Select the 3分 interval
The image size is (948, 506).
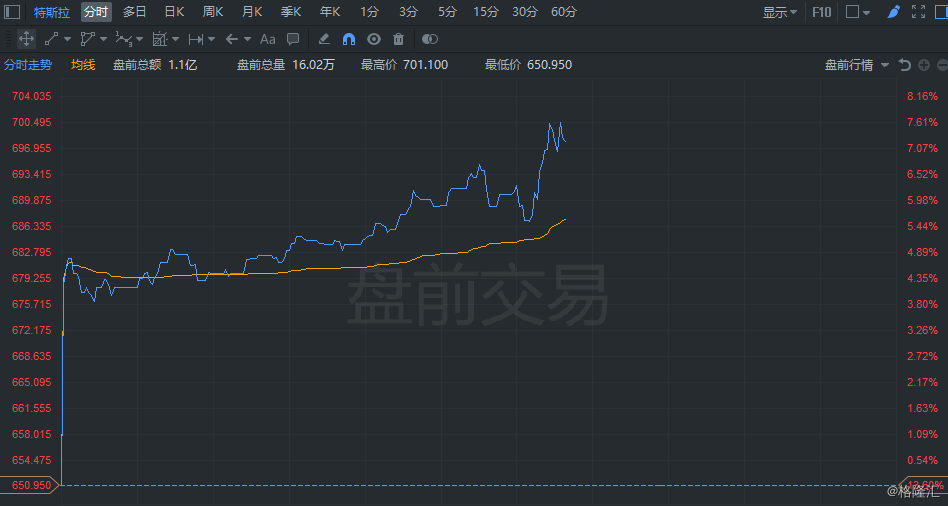408,11
